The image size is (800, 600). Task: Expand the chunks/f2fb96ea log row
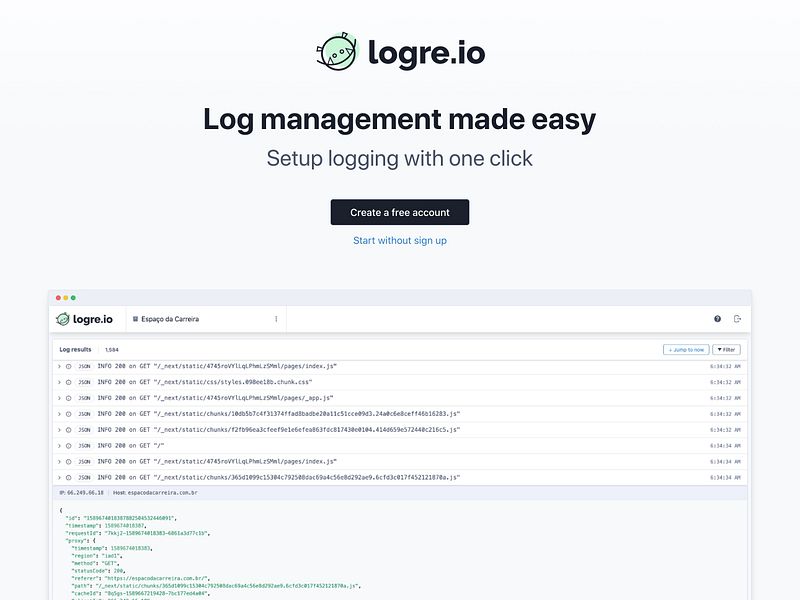[x=59, y=430]
